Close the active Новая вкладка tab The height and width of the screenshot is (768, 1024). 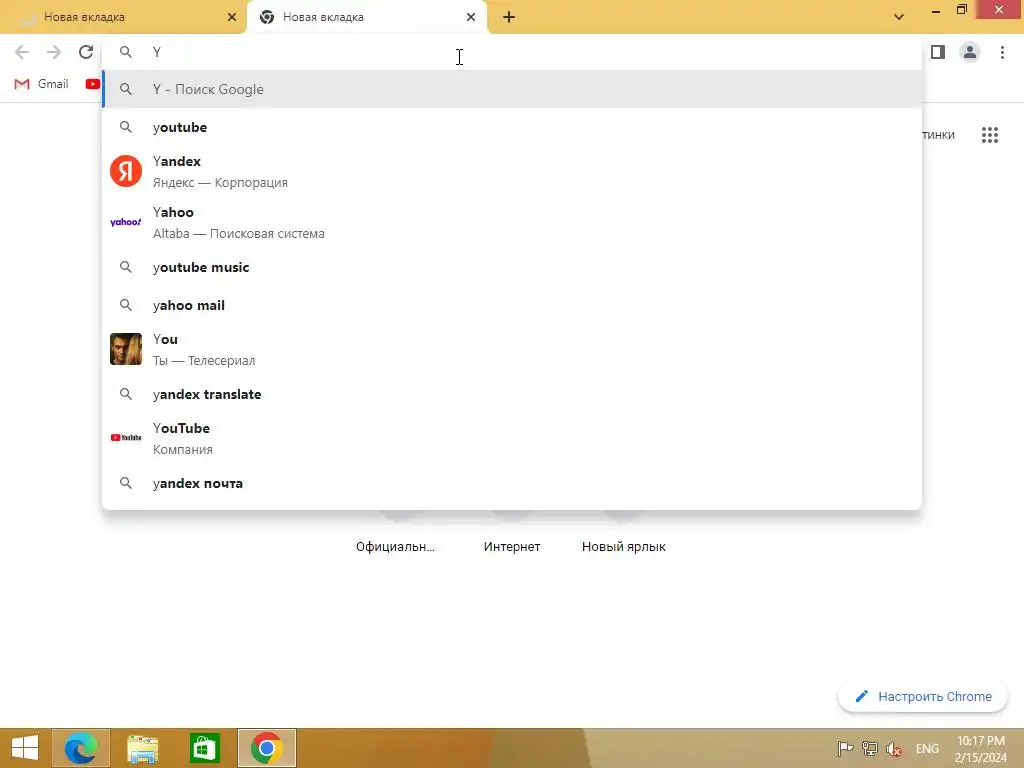click(x=471, y=18)
